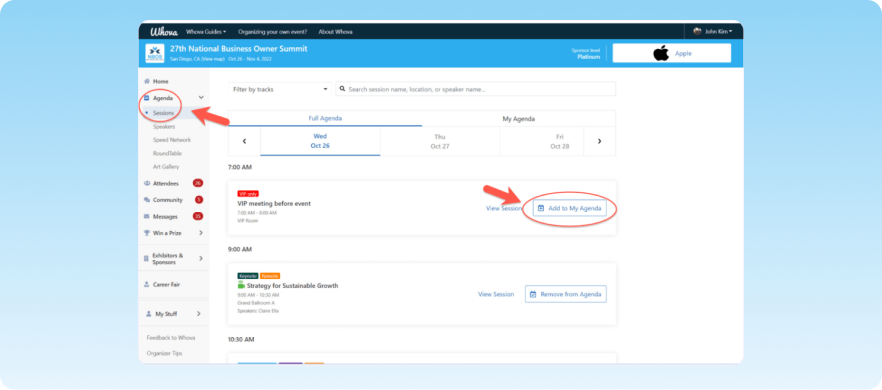
Task: Open About Whova menu item
Action: coord(335,32)
